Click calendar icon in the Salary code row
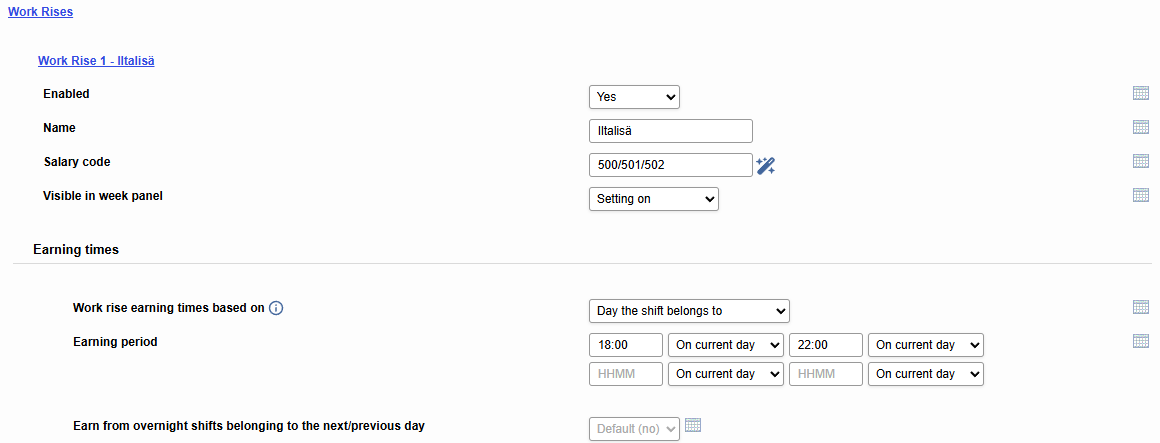The width and height of the screenshot is (1160, 443). pyautogui.click(x=1141, y=161)
